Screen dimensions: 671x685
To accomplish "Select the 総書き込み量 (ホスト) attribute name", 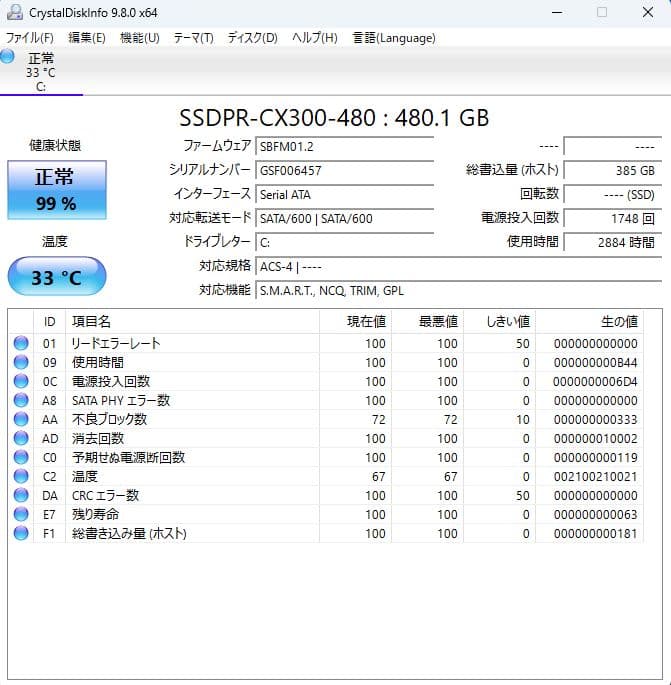I will [129, 533].
